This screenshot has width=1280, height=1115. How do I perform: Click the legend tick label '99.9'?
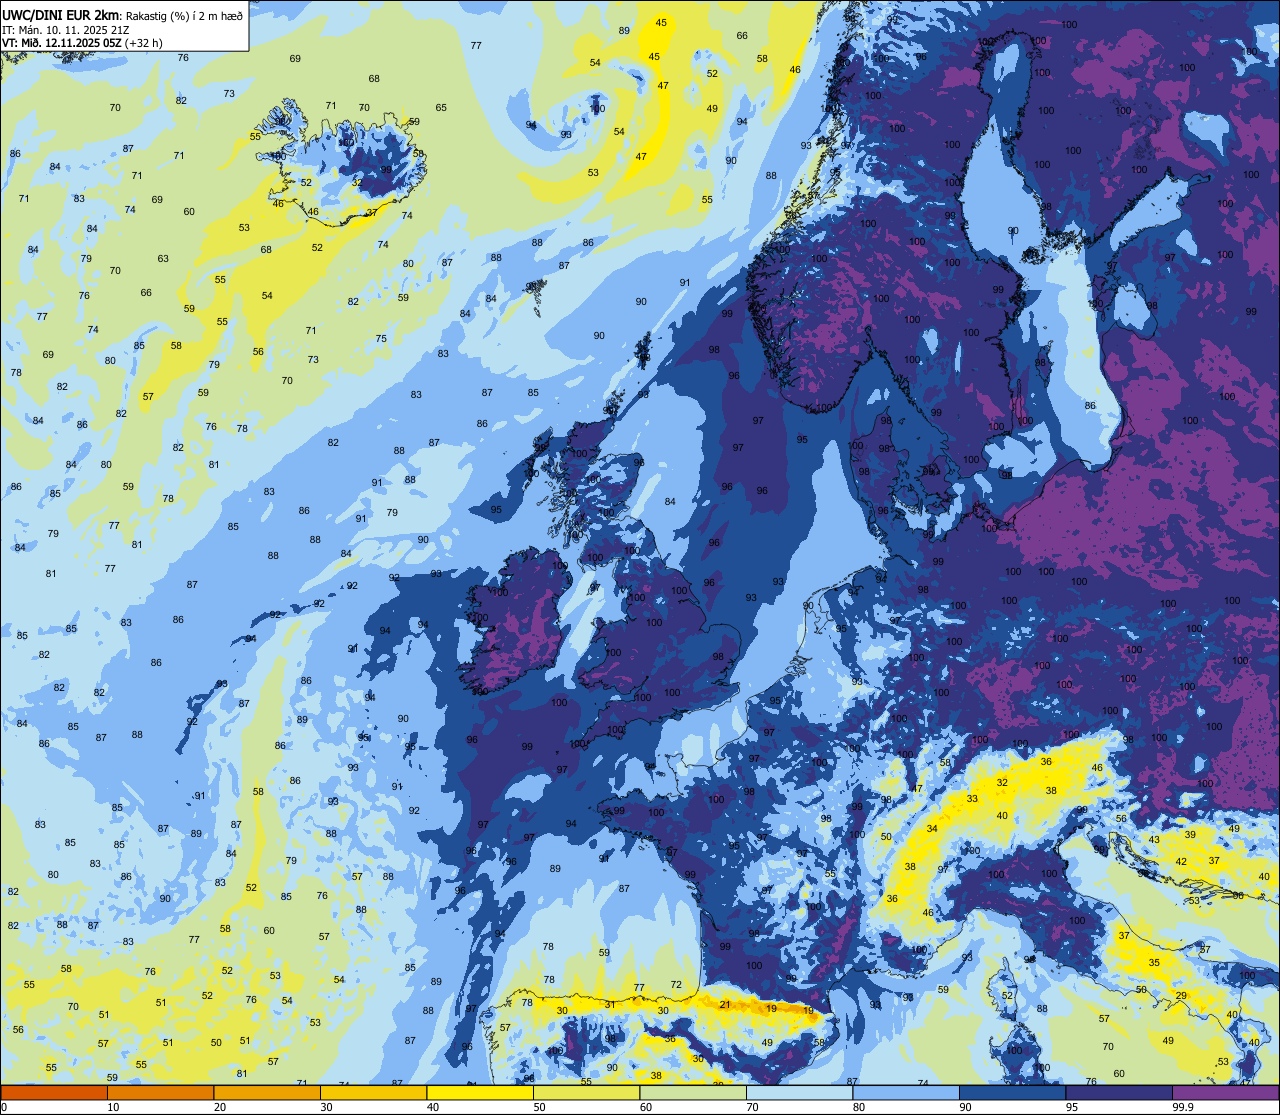[x=1184, y=1107]
